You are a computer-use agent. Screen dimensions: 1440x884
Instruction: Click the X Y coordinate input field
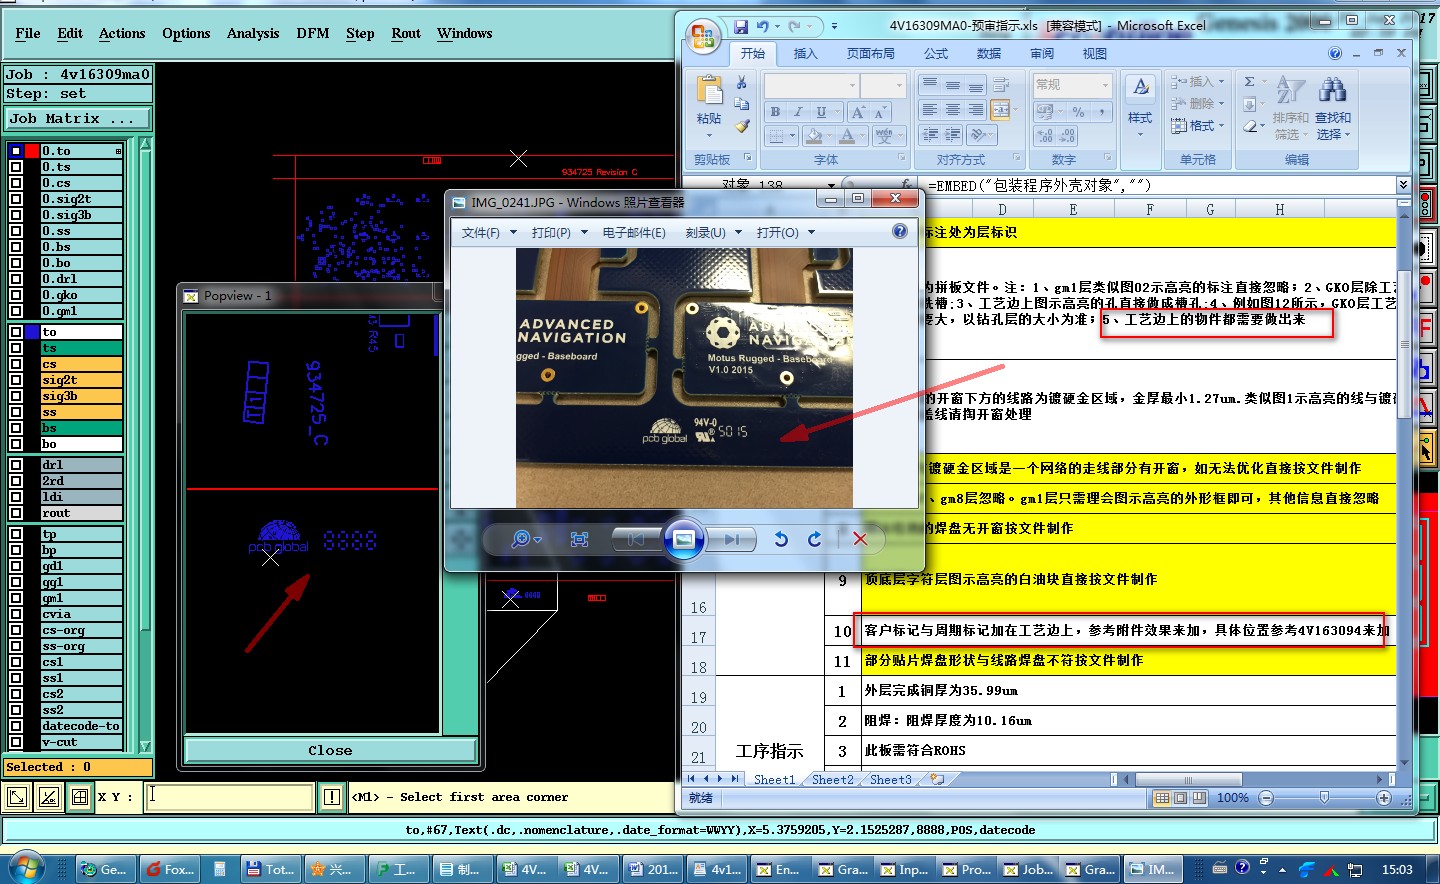pyautogui.click(x=230, y=797)
